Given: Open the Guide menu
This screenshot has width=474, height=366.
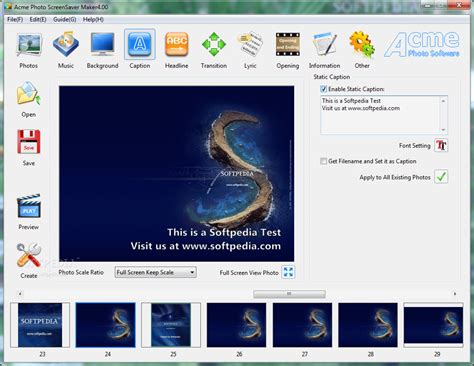Looking at the screenshot, I should [65, 19].
